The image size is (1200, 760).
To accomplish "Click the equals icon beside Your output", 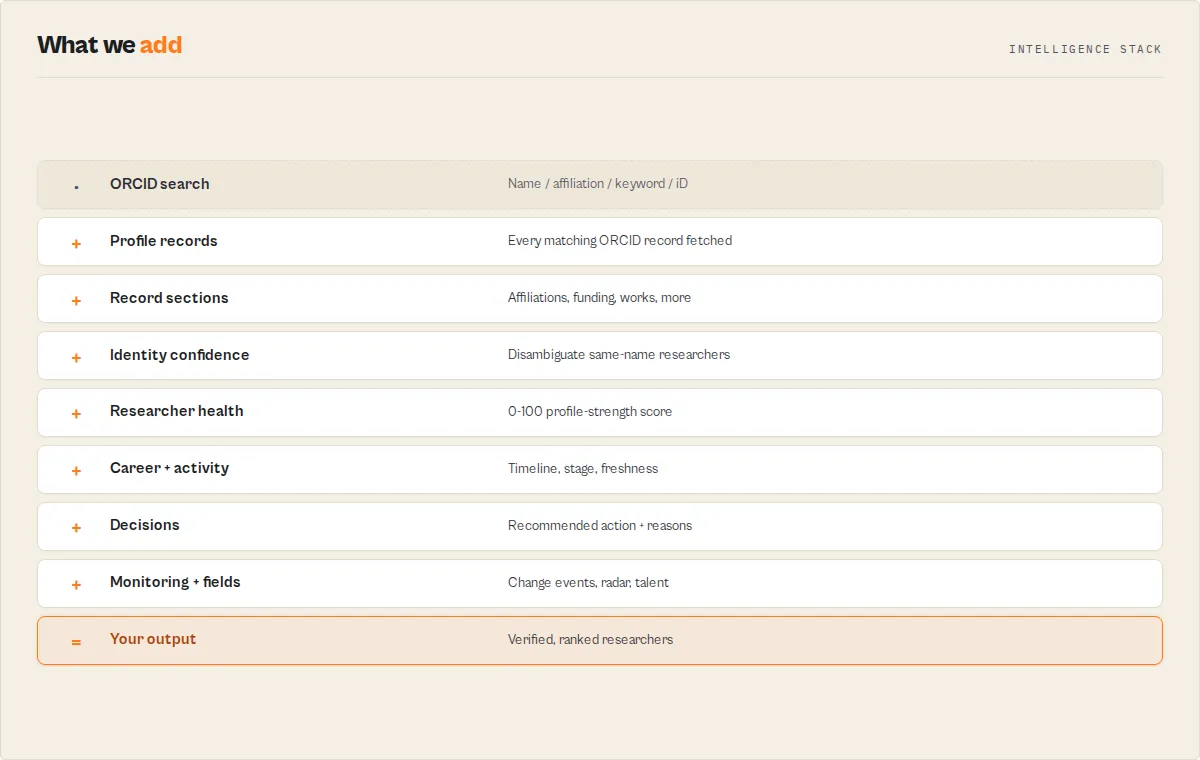I will click(76, 641).
